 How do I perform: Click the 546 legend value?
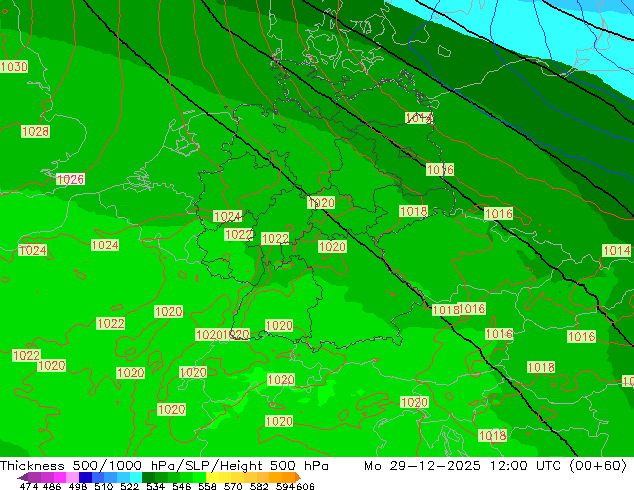click(181, 486)
